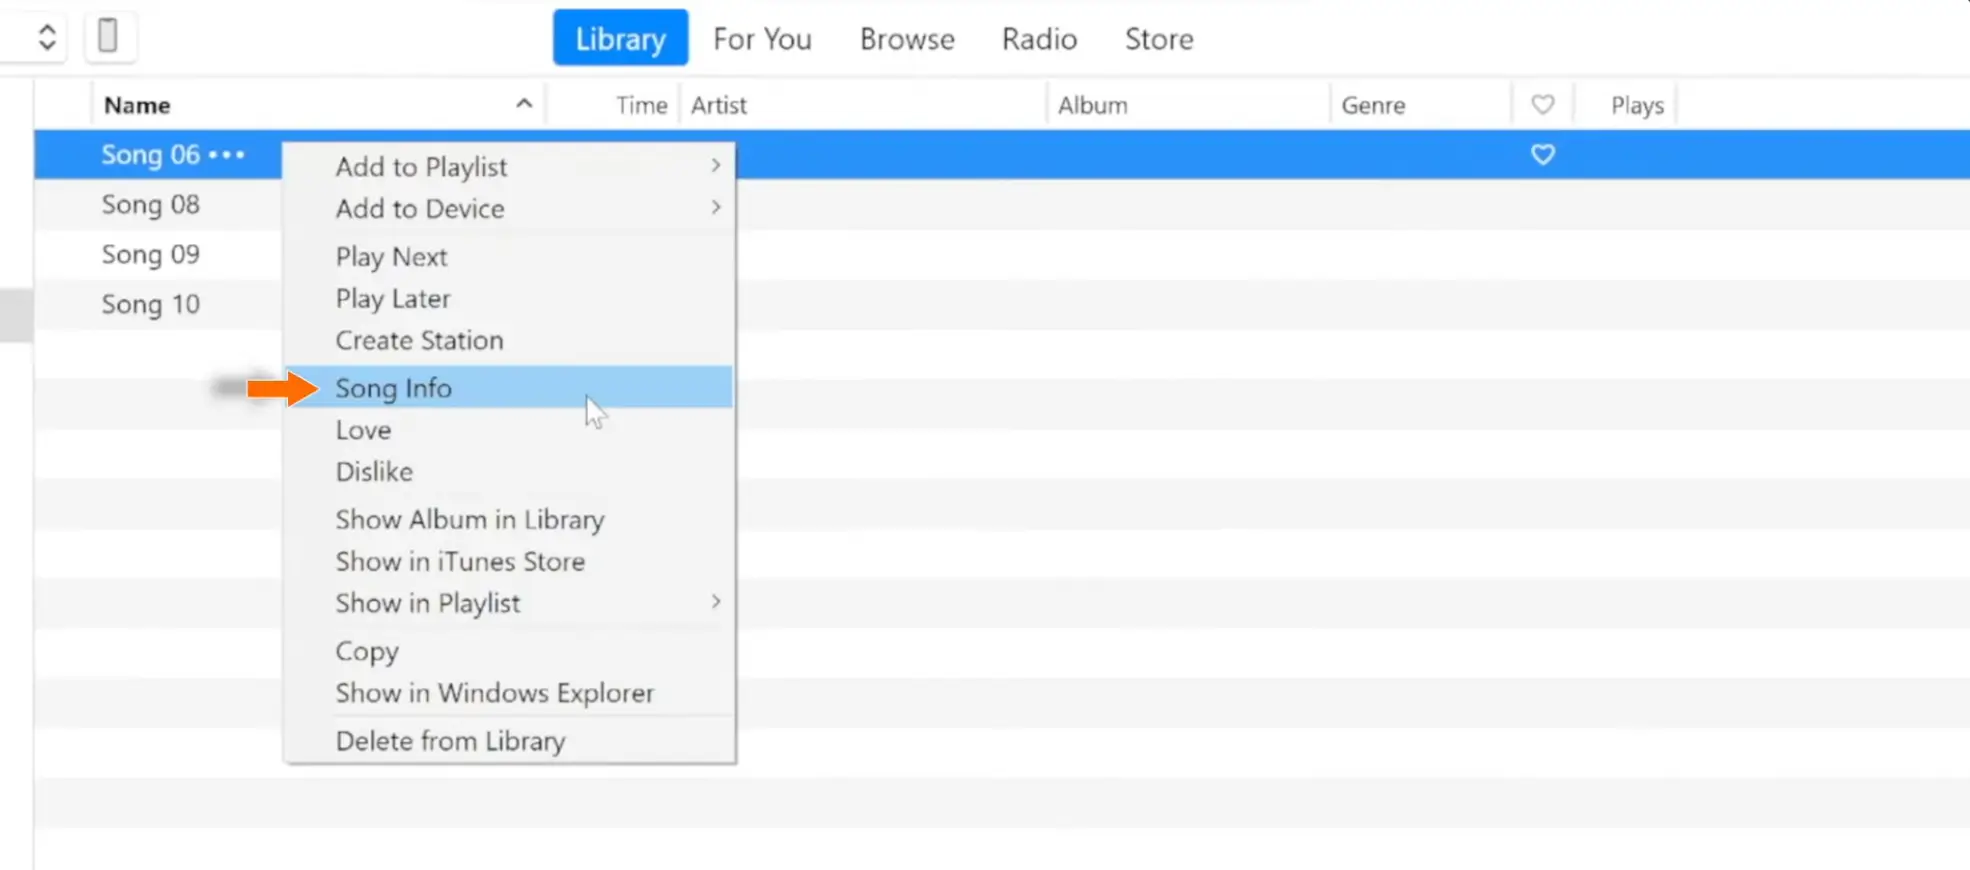The height and width of the screenshot is (870, 1970).
Task: Open the Radio tab
Action: tap(1039, 39)
